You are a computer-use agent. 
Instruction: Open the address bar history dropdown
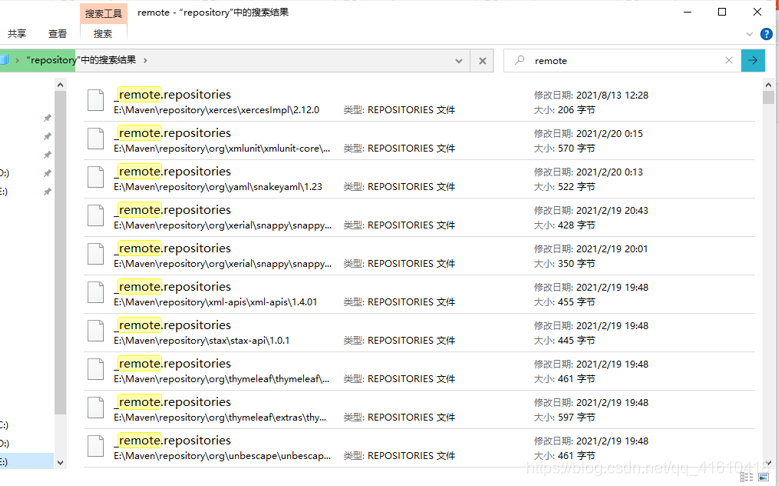point(459,61)
